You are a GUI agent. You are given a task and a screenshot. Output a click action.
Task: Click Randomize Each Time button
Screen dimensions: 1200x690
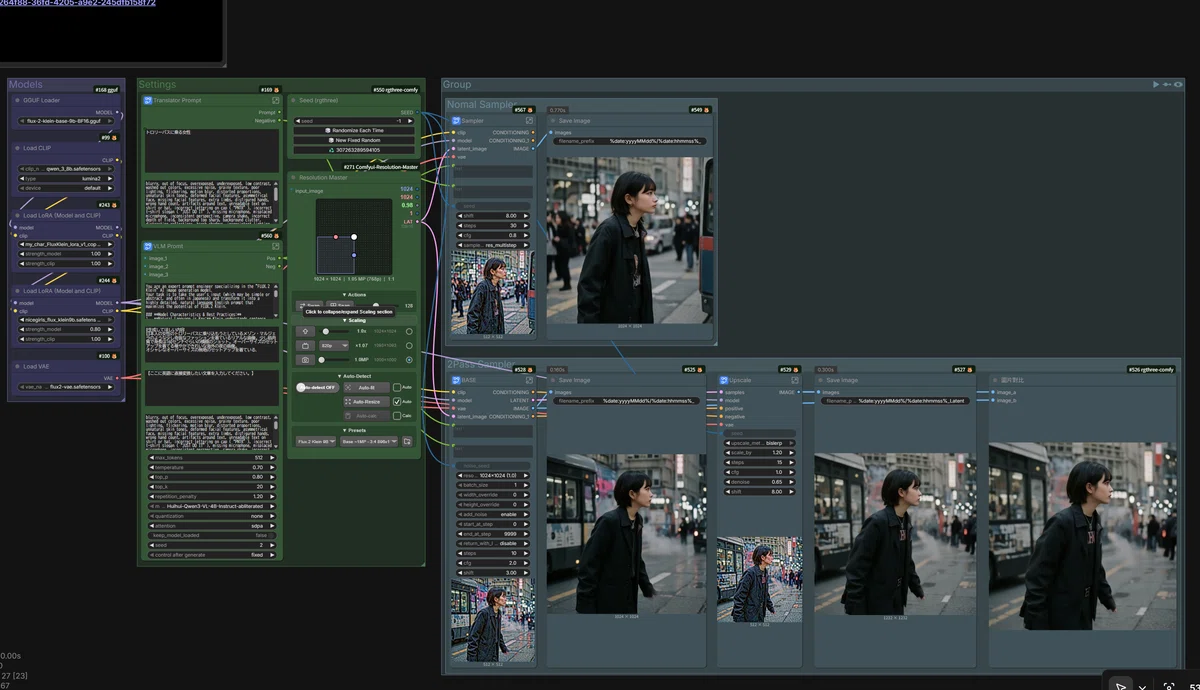354,131
